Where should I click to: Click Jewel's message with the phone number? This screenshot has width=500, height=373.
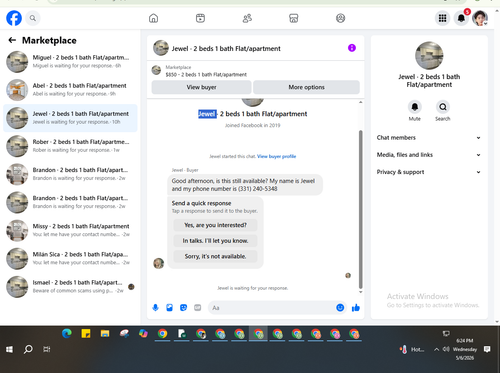[x=245, y=185]
